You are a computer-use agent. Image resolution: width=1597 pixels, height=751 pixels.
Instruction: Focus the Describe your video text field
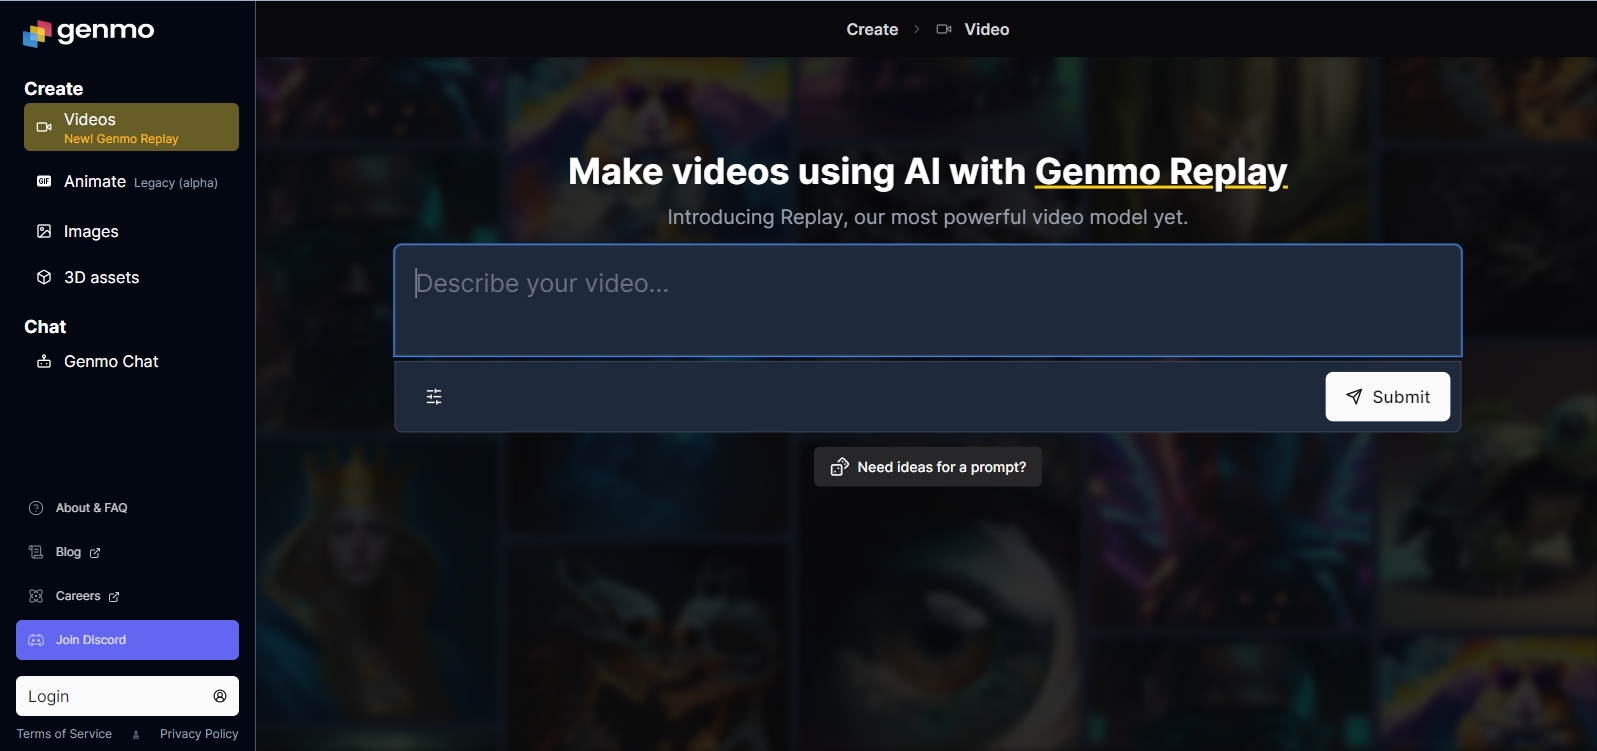(928, 300)
